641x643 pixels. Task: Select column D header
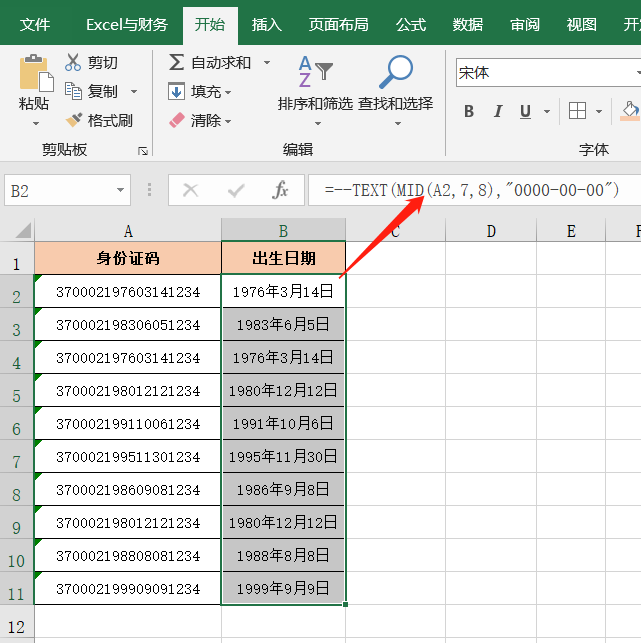point(491,231)
